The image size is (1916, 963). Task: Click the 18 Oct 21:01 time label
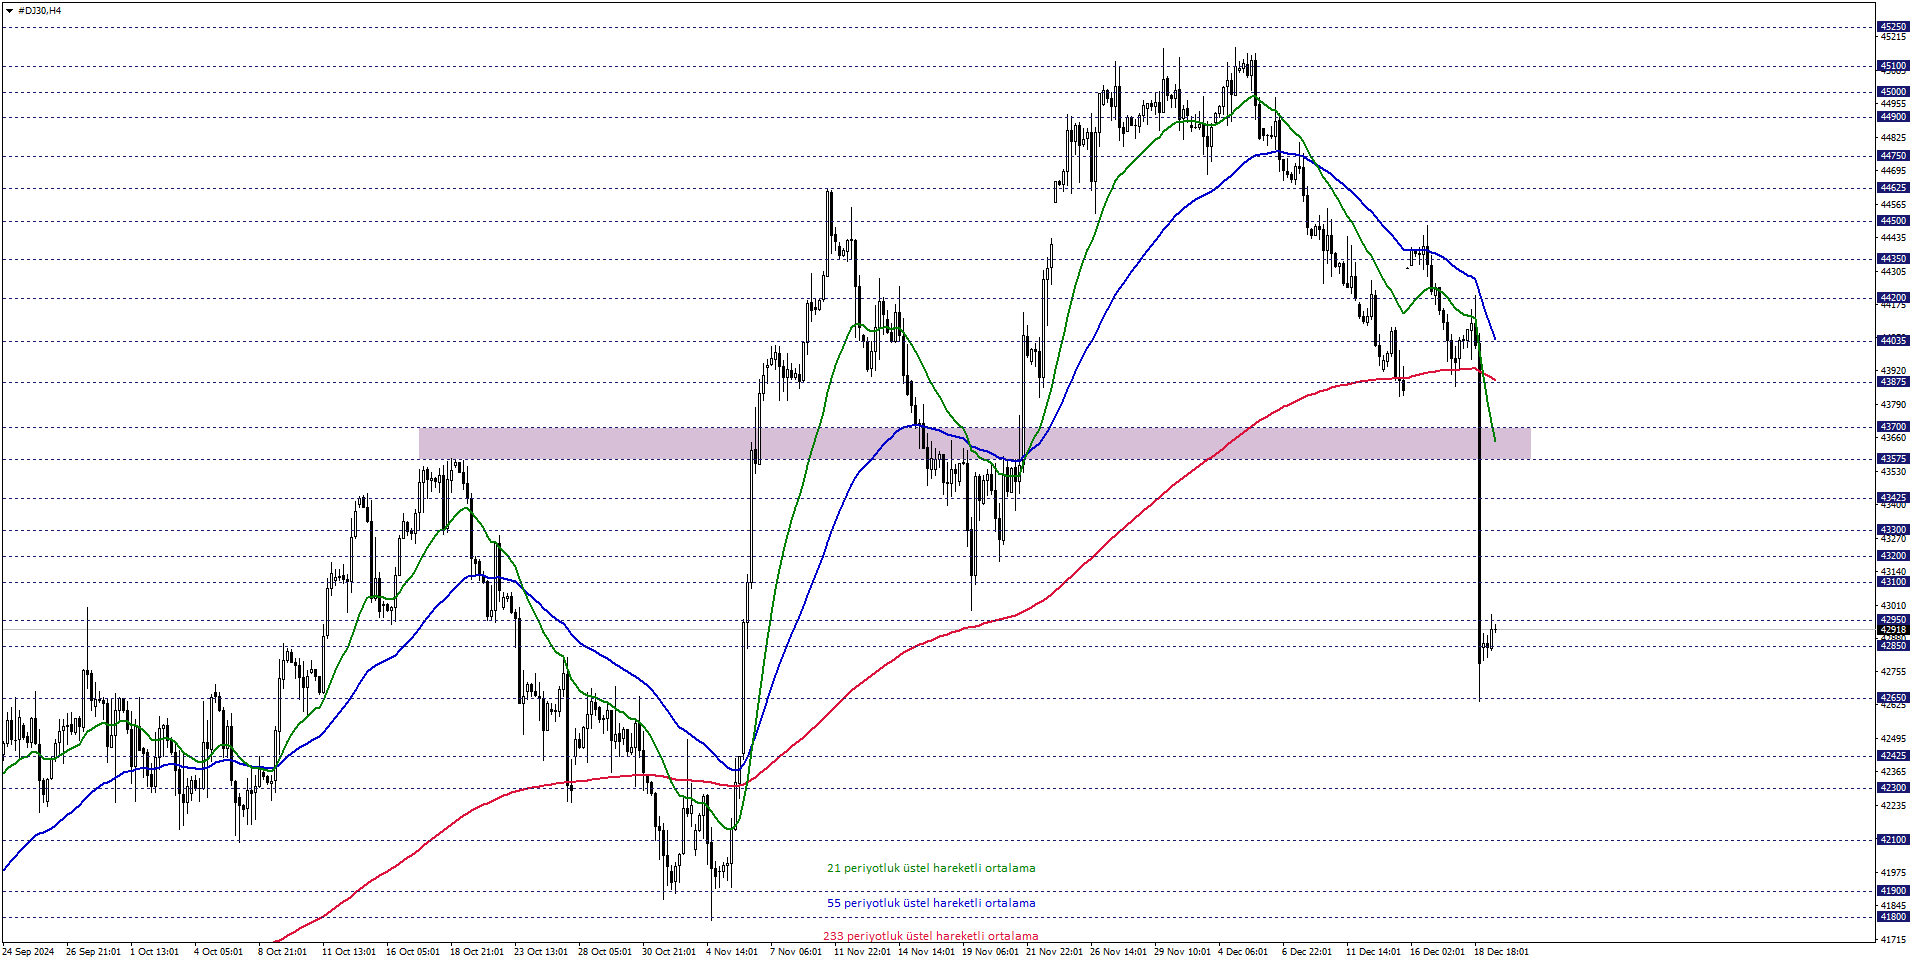[x=477, y=952]
